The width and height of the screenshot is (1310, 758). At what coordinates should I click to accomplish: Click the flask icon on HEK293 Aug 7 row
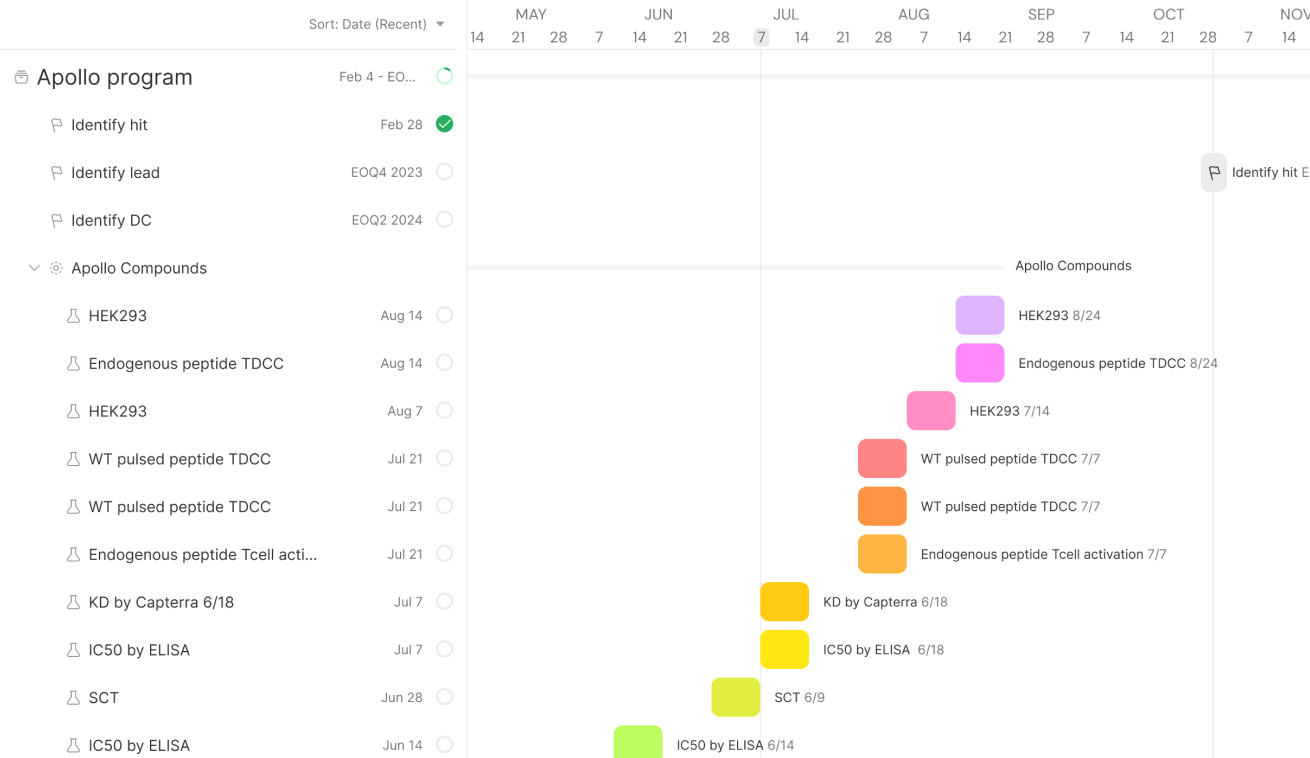click(x=73, y=411)
